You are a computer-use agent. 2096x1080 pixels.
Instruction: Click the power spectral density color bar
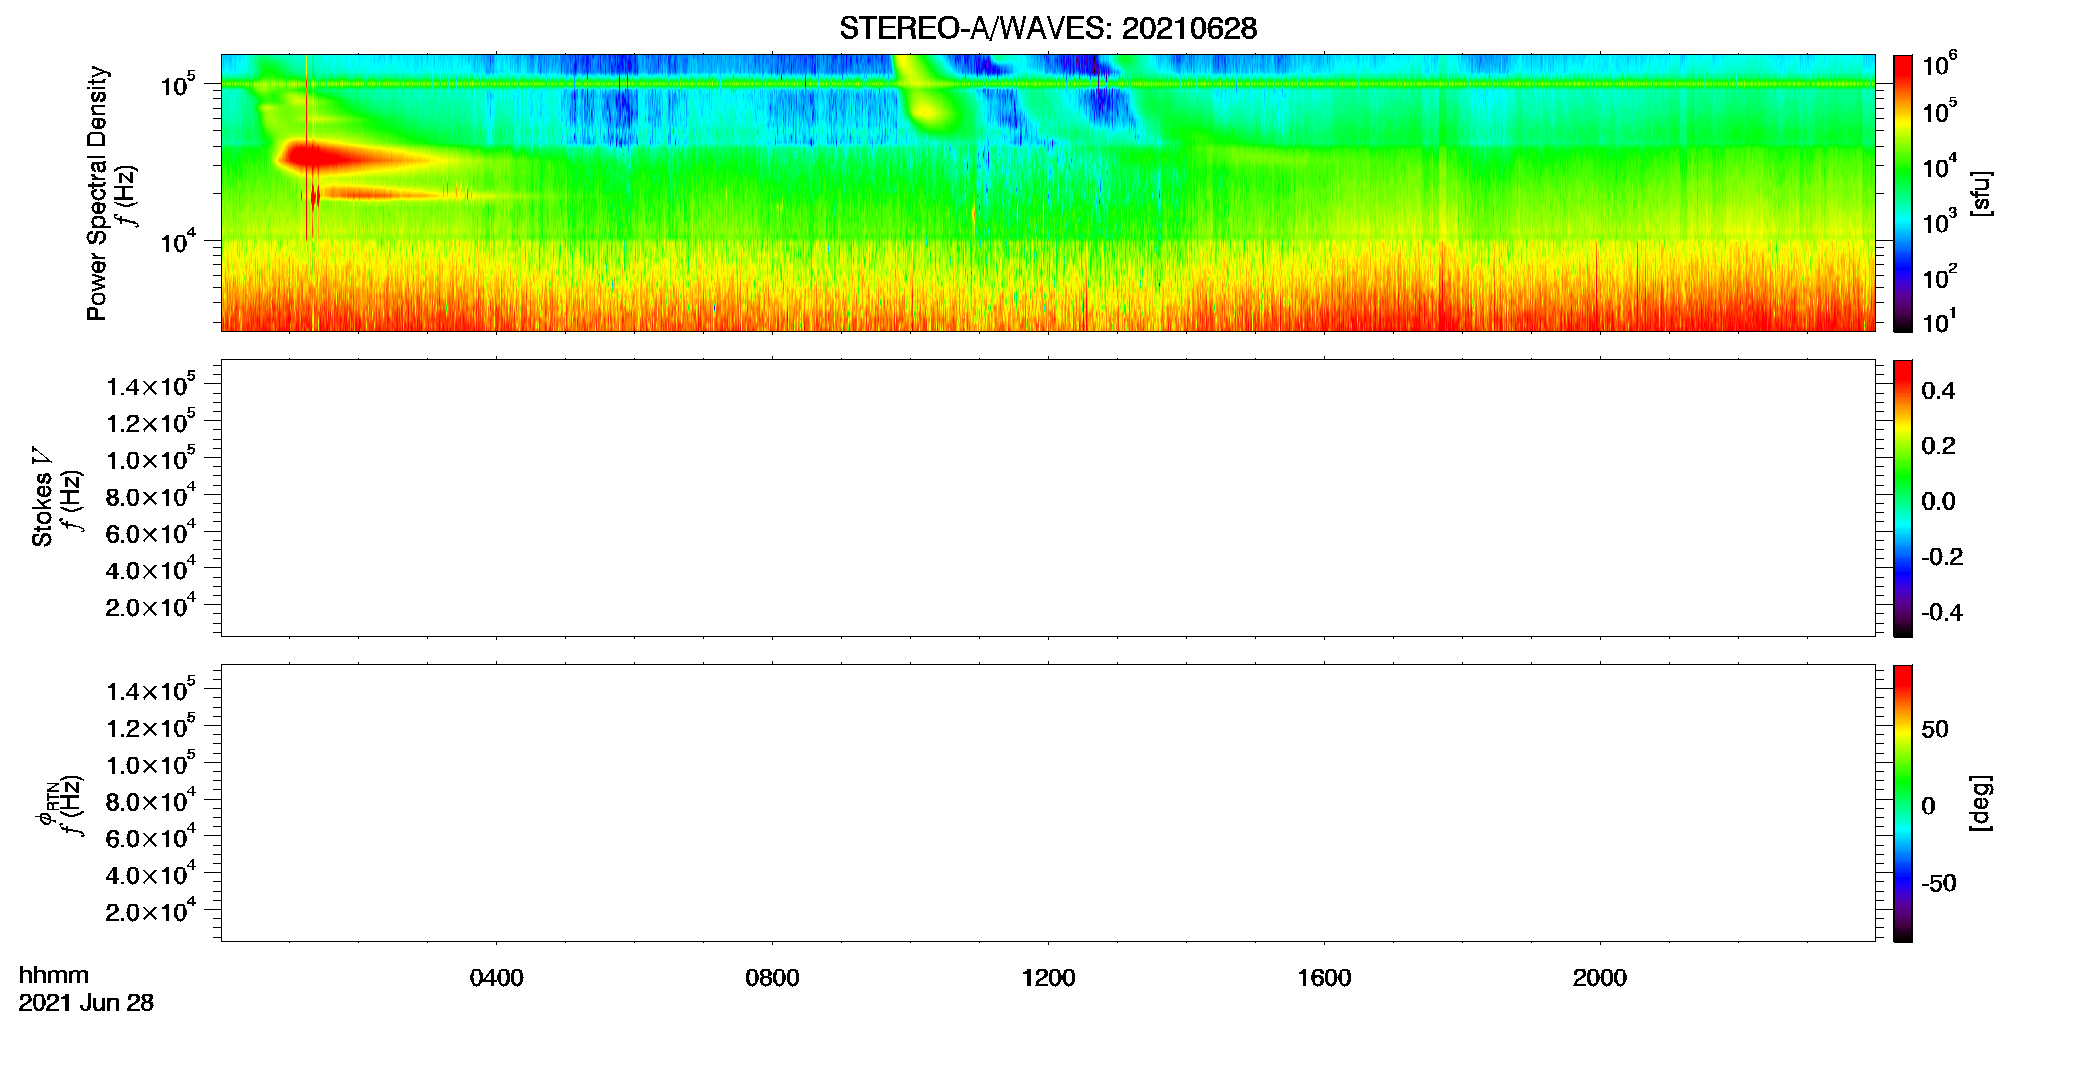1902,193
